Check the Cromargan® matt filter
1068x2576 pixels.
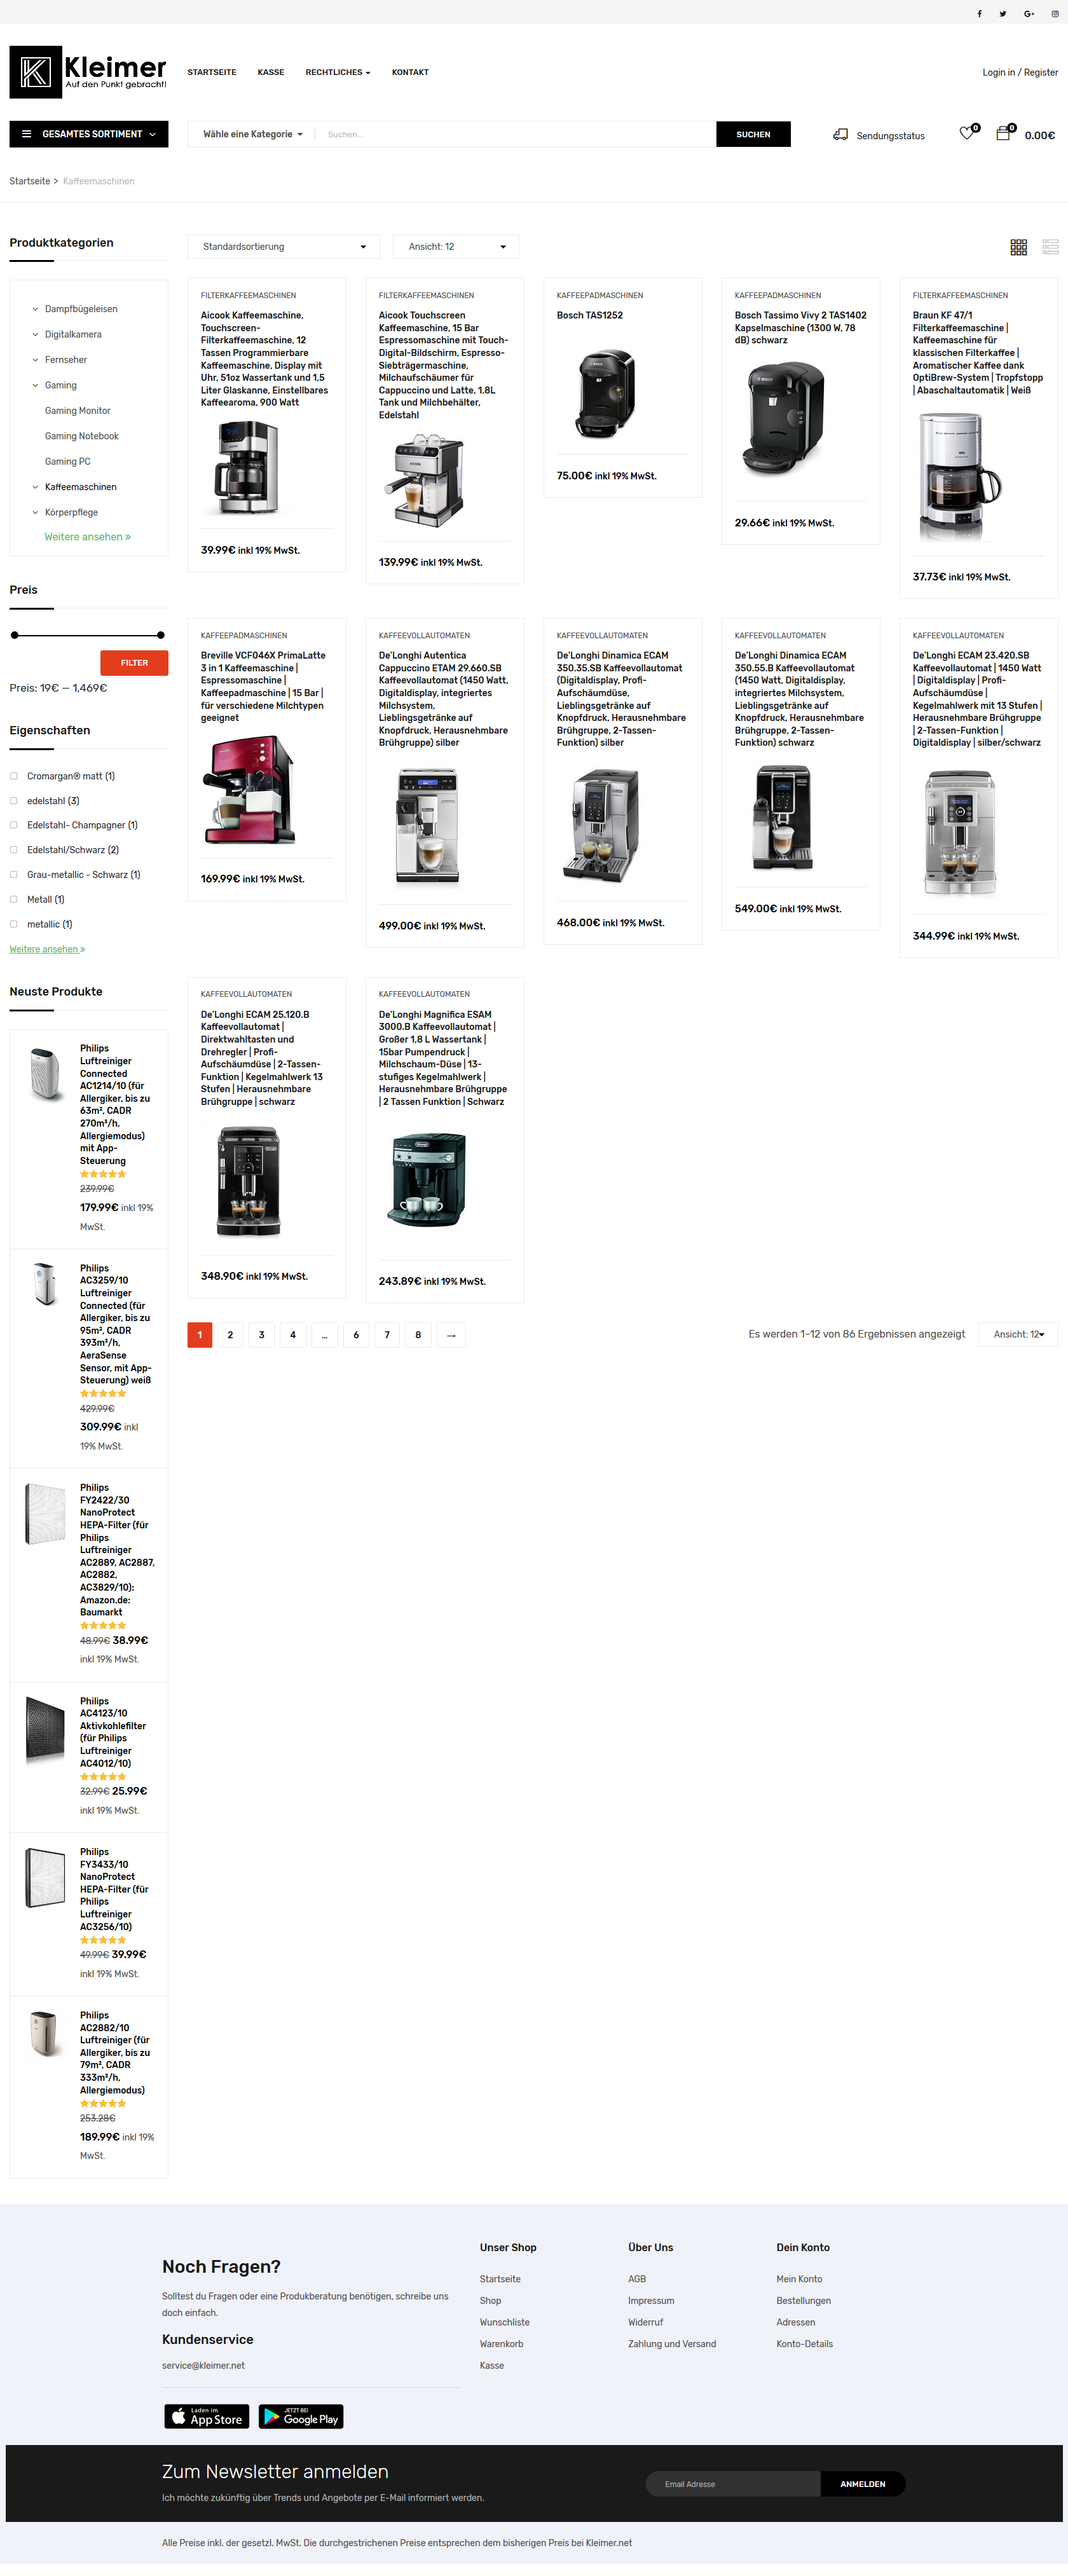(x=14, y=776)
